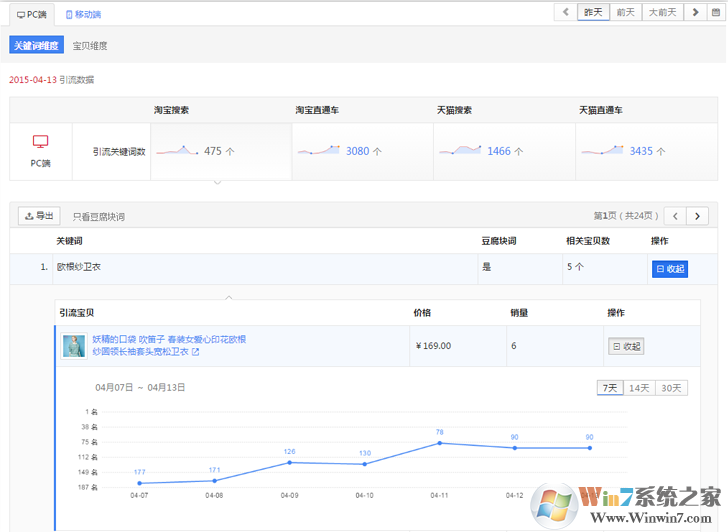
Task: Collapse keyword row with blue 收起 button
Action: 669,268
